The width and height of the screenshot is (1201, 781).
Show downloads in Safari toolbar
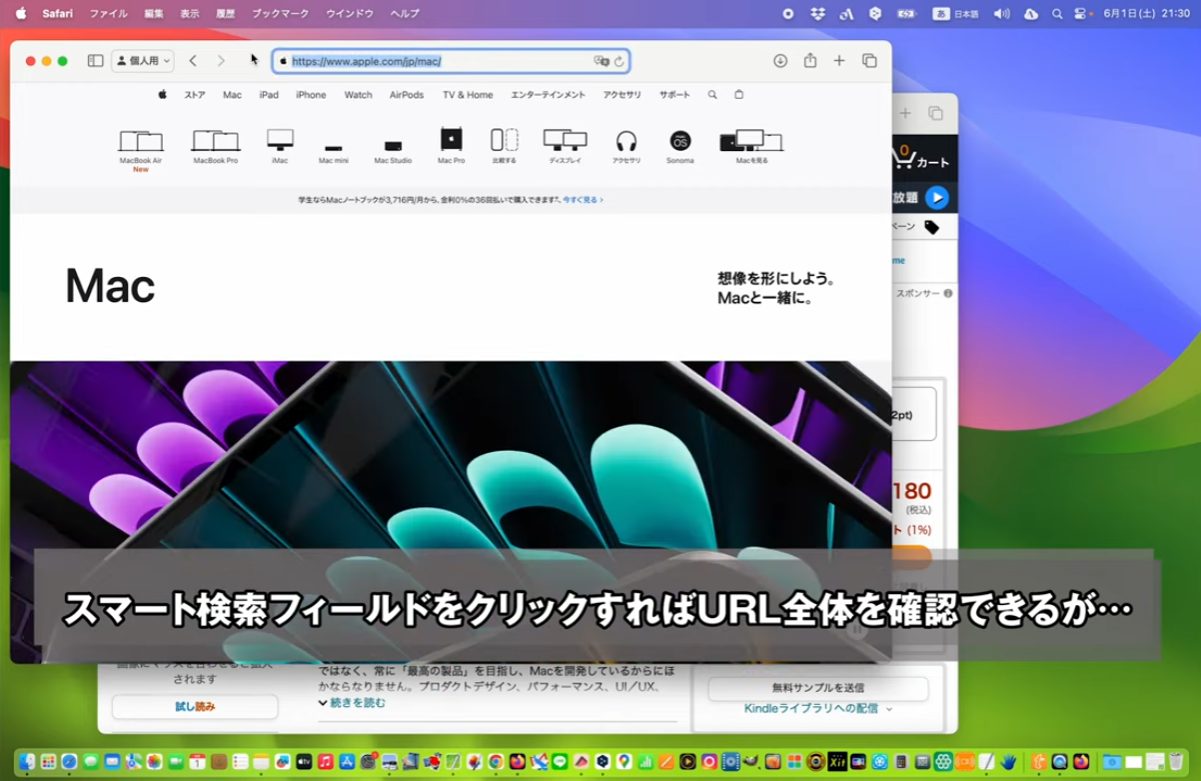(x=781, y=61)
